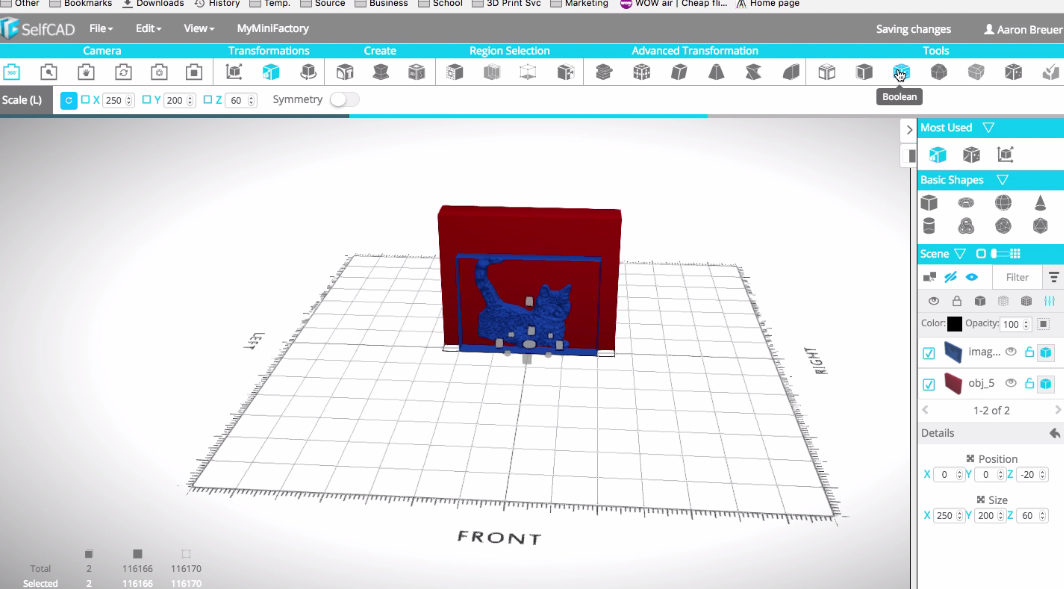Click the Details back arrow icon
The width and height of the screenshot is (1064, 589).
[x=1054, y=433]
